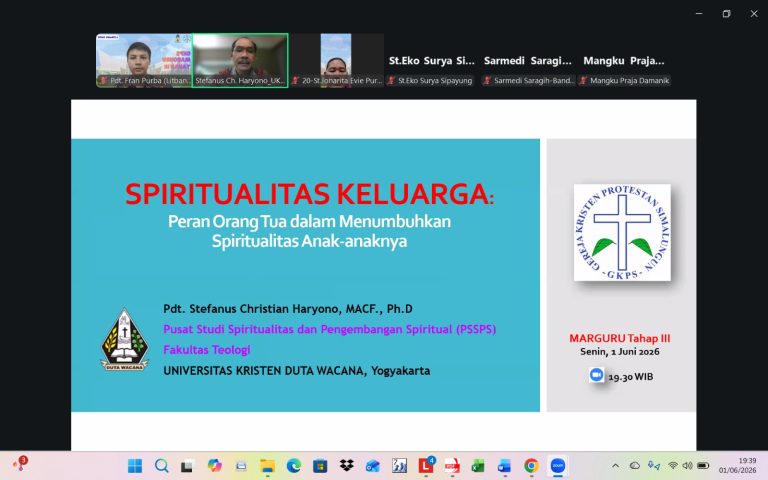This screenshot has height=480, width=768.
Task: Open Microsoft Store from the taskbar
Action: click(x=320, y=466)
